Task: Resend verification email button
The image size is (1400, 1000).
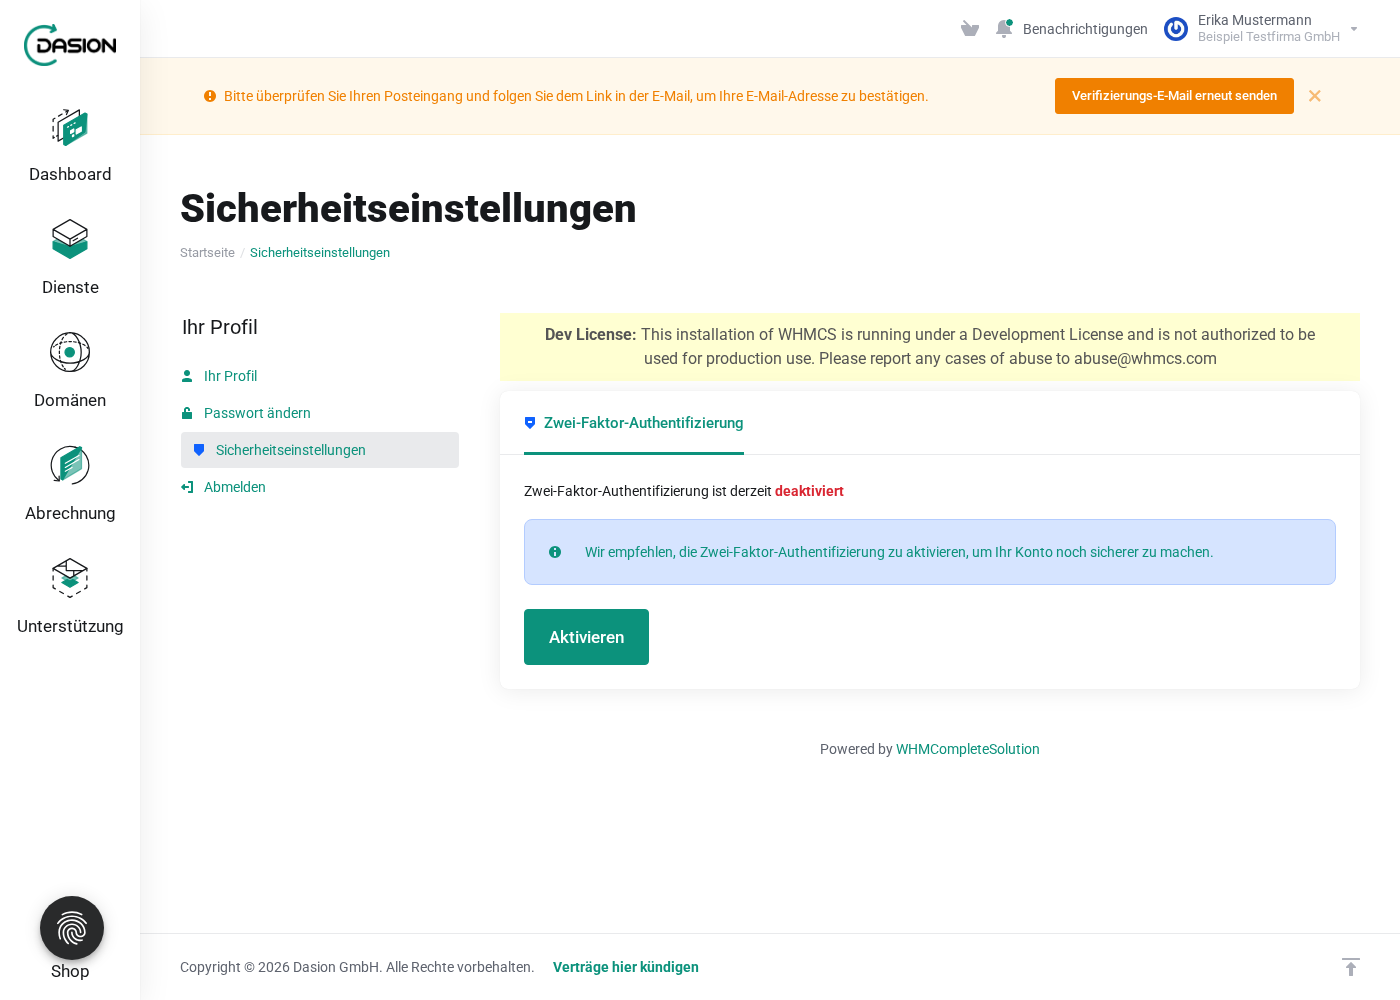Action: (x=1174, y=96)
